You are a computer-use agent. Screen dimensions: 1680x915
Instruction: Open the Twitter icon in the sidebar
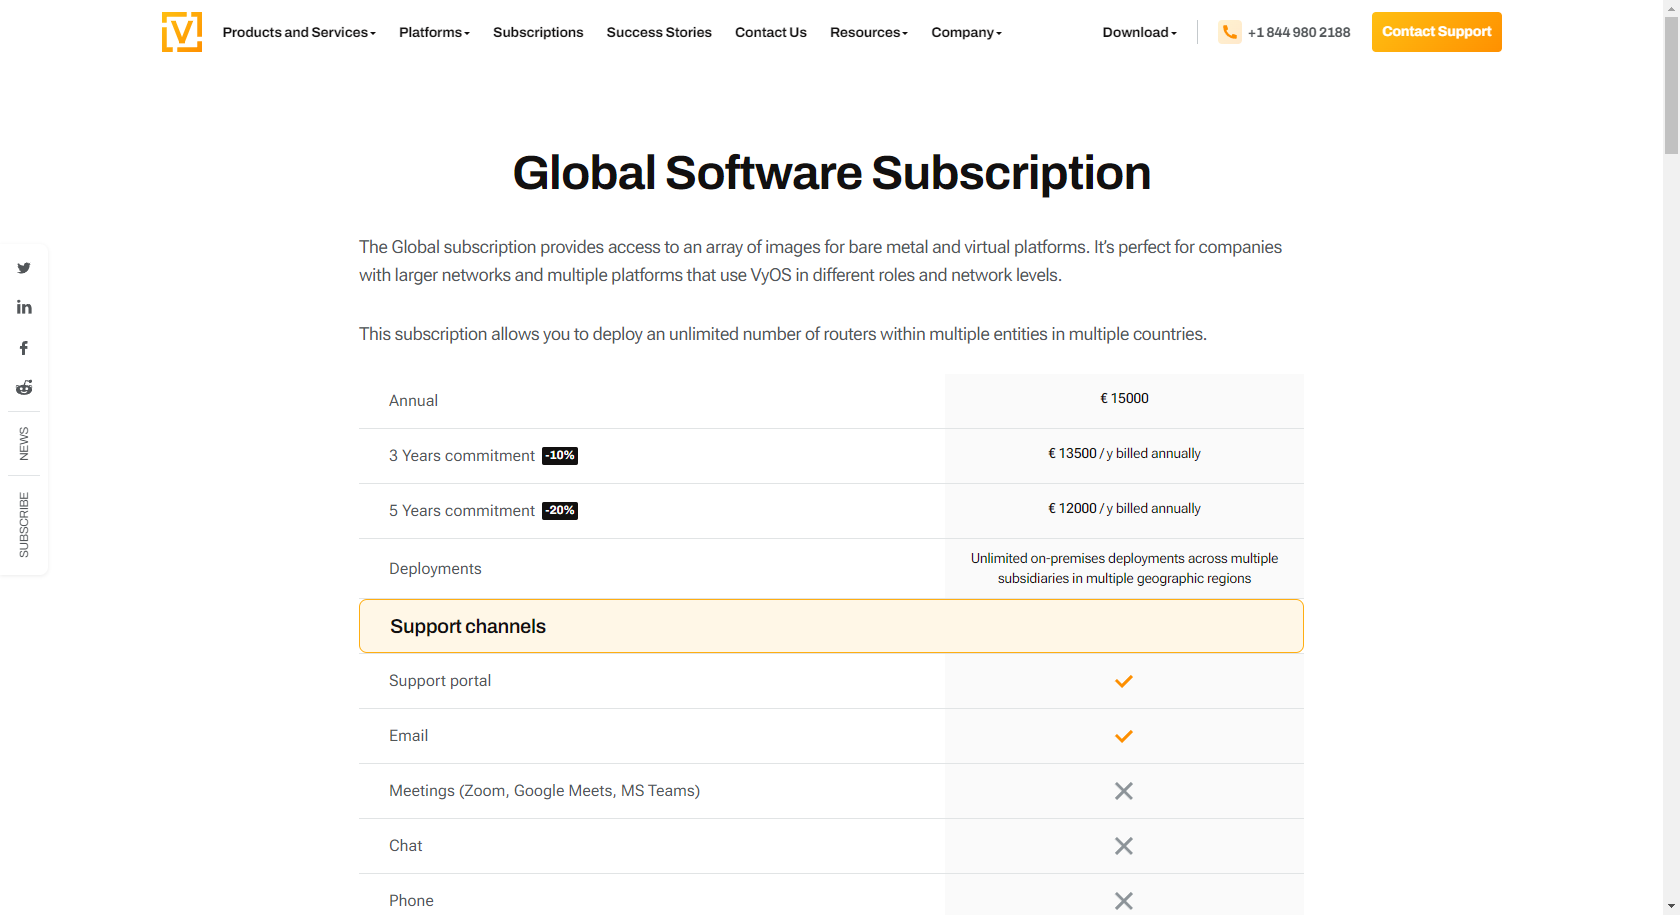[24, 267]
